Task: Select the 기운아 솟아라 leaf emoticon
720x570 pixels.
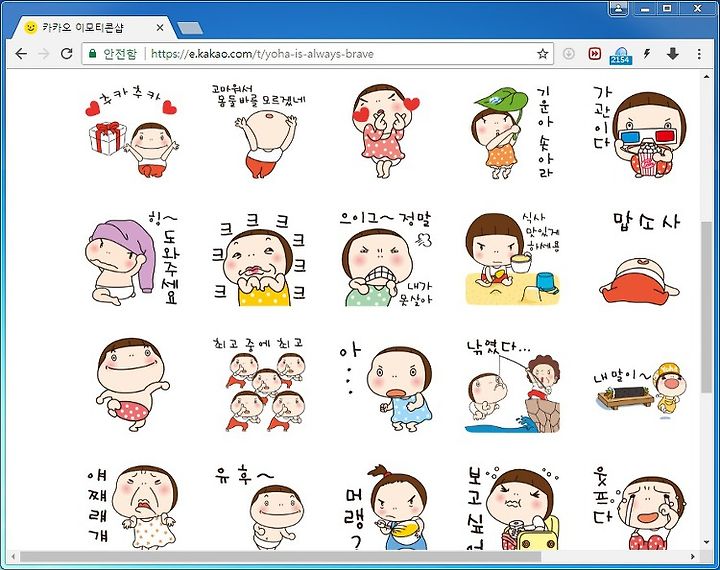Action: tap(512, 132)
